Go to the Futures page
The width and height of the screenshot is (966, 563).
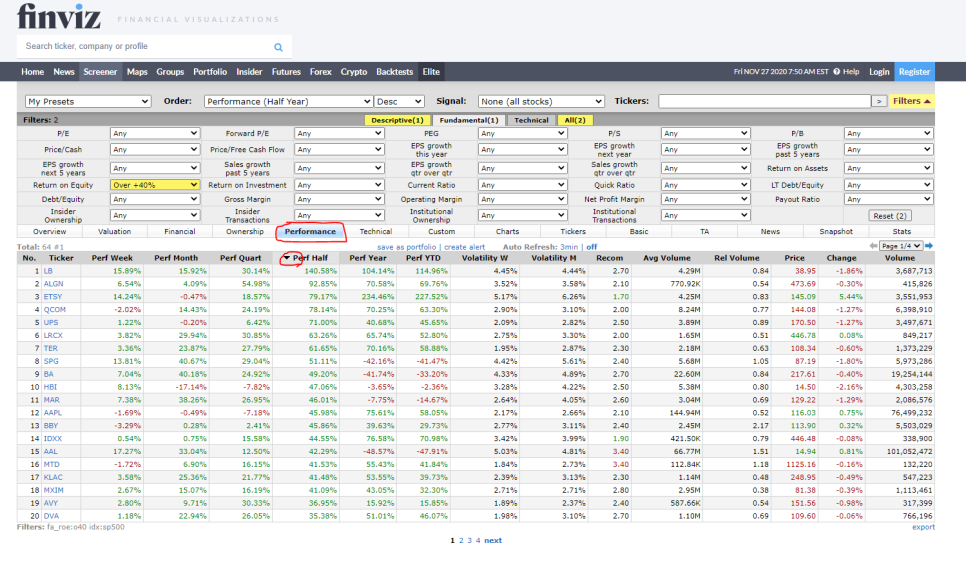click(x=286, y=71)
